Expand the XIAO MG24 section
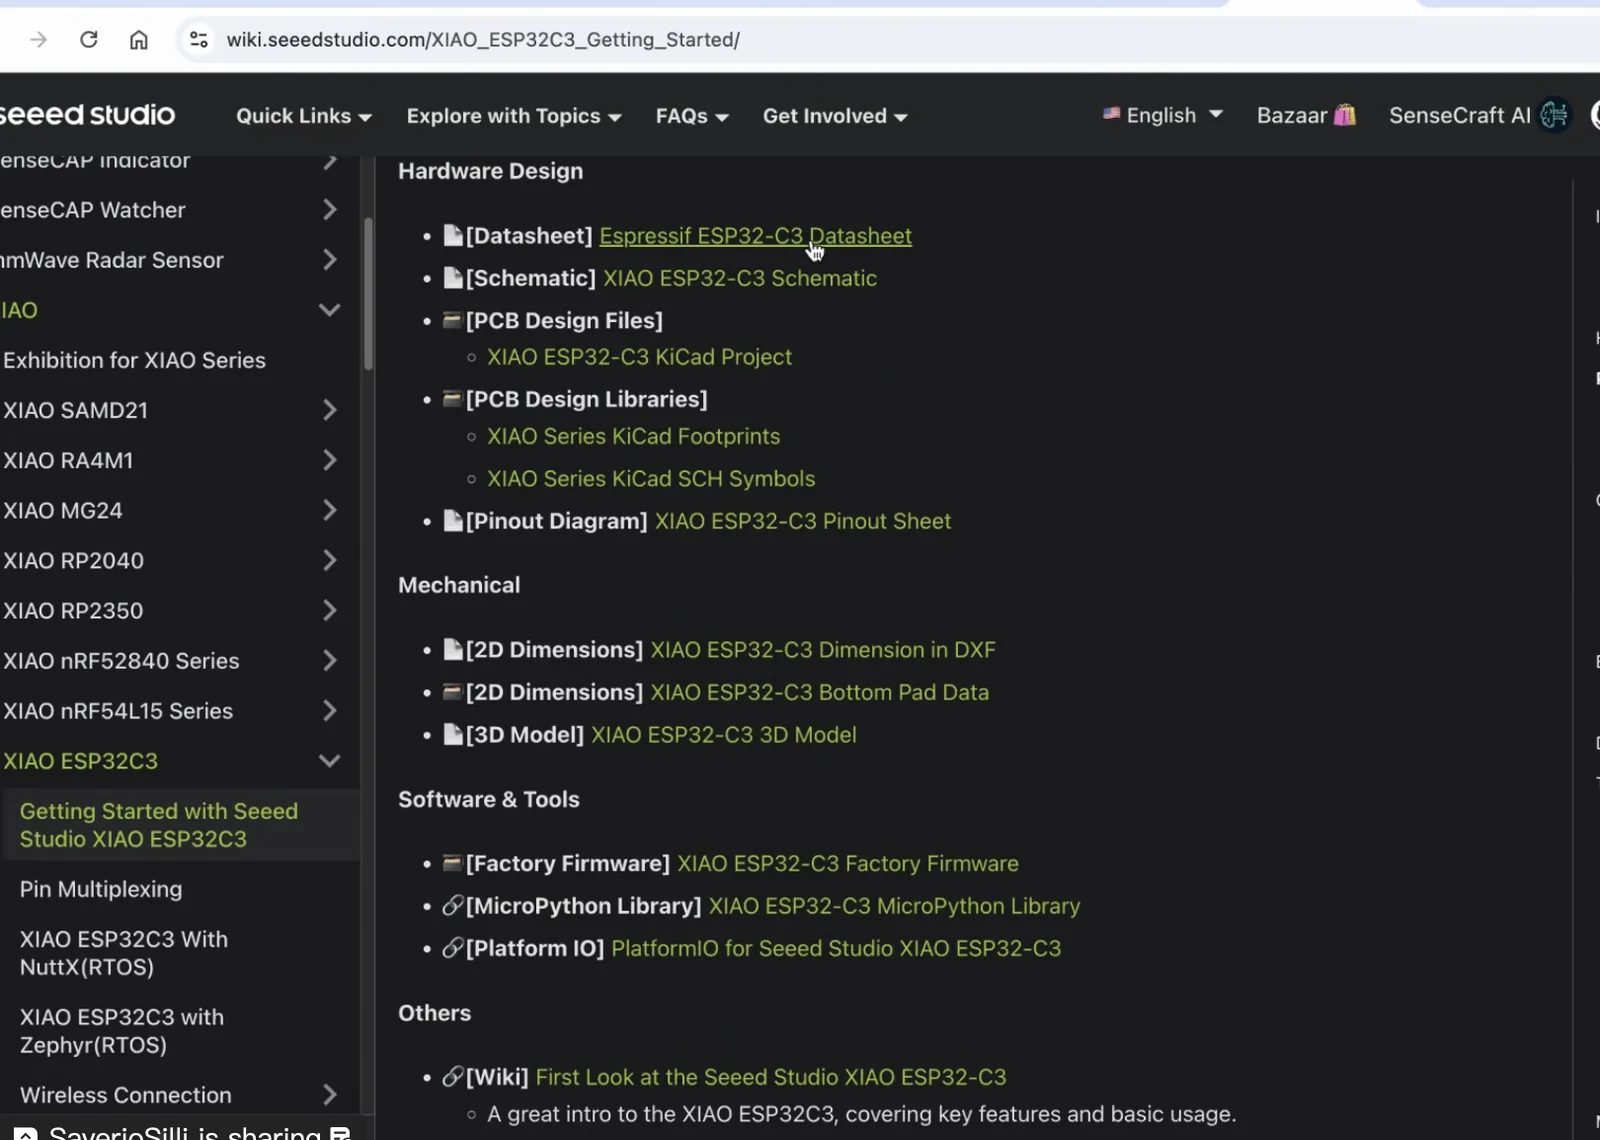 [329, 510]
